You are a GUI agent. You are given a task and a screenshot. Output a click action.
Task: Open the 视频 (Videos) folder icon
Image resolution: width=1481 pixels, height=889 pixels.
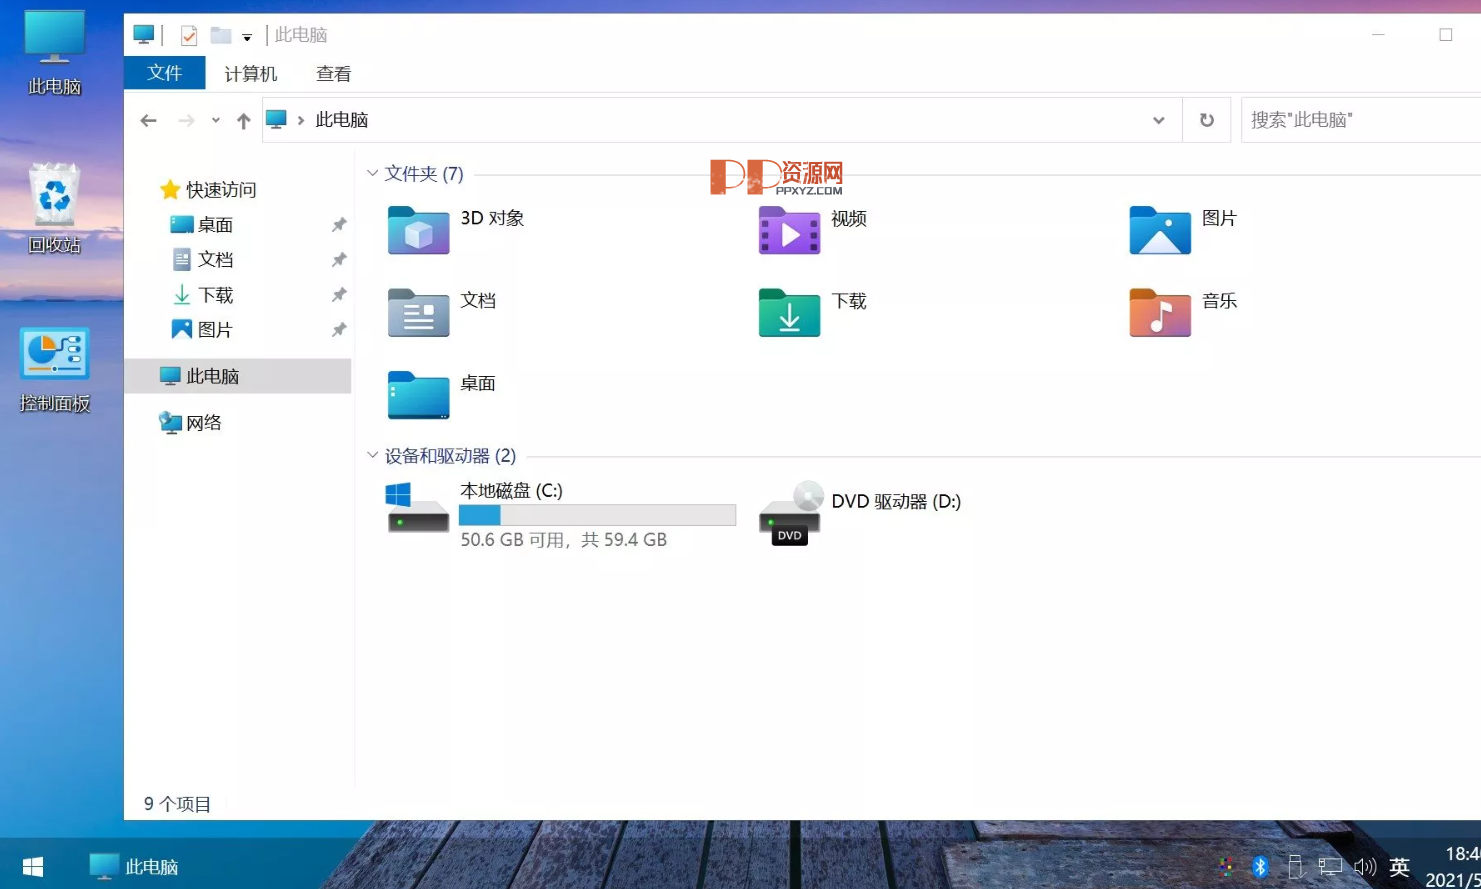(788, 231)
